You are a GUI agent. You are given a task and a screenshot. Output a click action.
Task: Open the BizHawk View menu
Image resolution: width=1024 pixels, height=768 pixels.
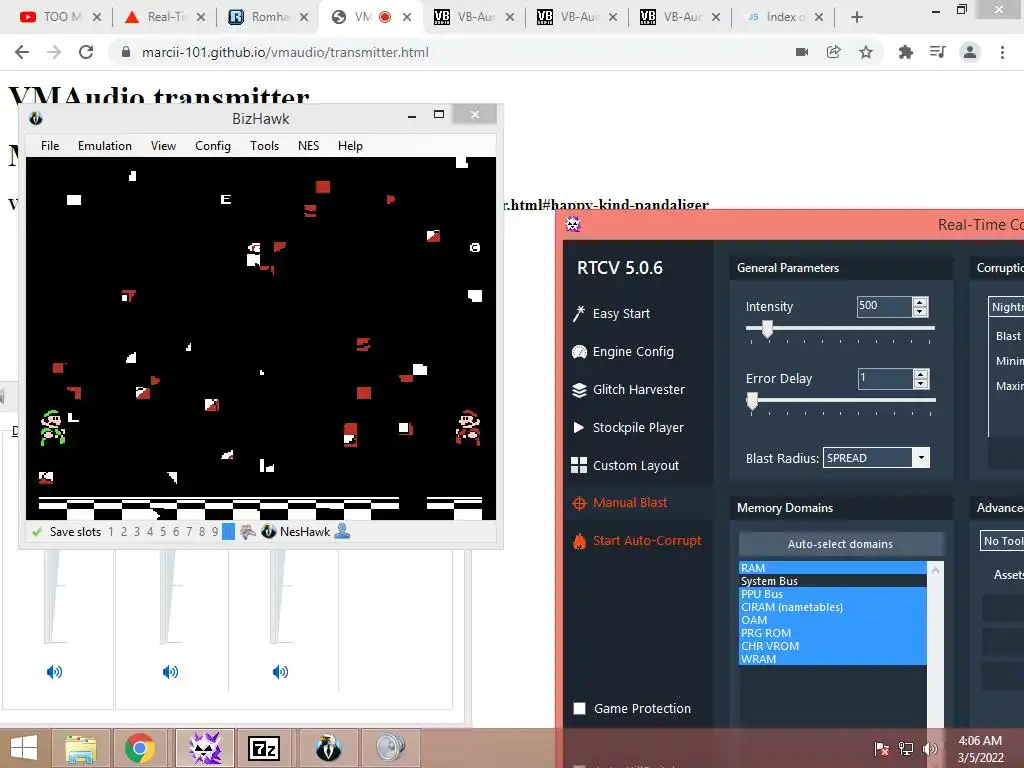(x=163, y=146)
